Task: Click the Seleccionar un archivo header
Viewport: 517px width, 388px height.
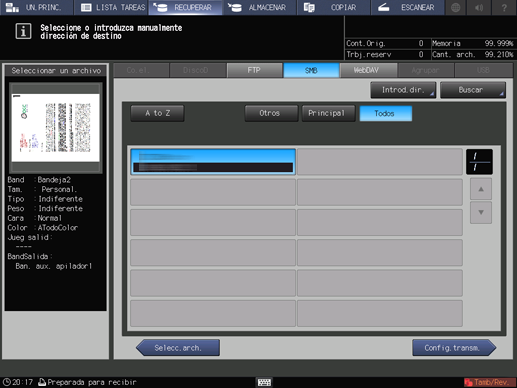Action: [56, 70]
